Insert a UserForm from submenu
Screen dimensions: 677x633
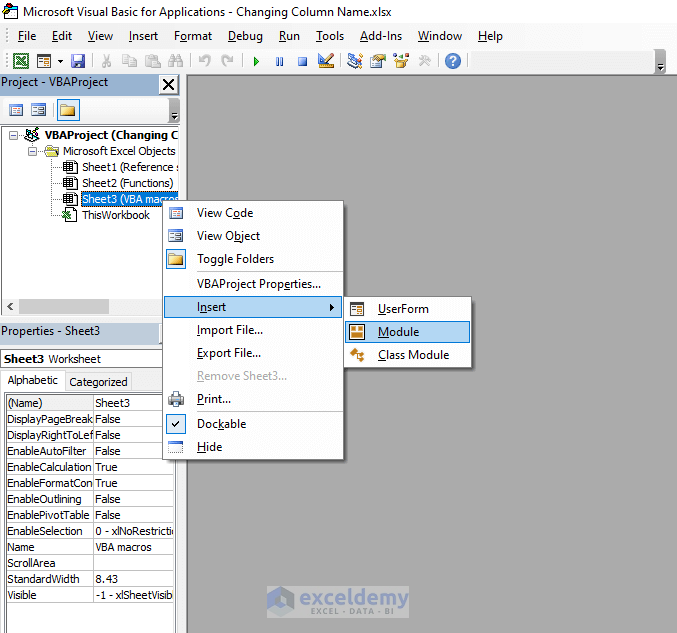408,309
